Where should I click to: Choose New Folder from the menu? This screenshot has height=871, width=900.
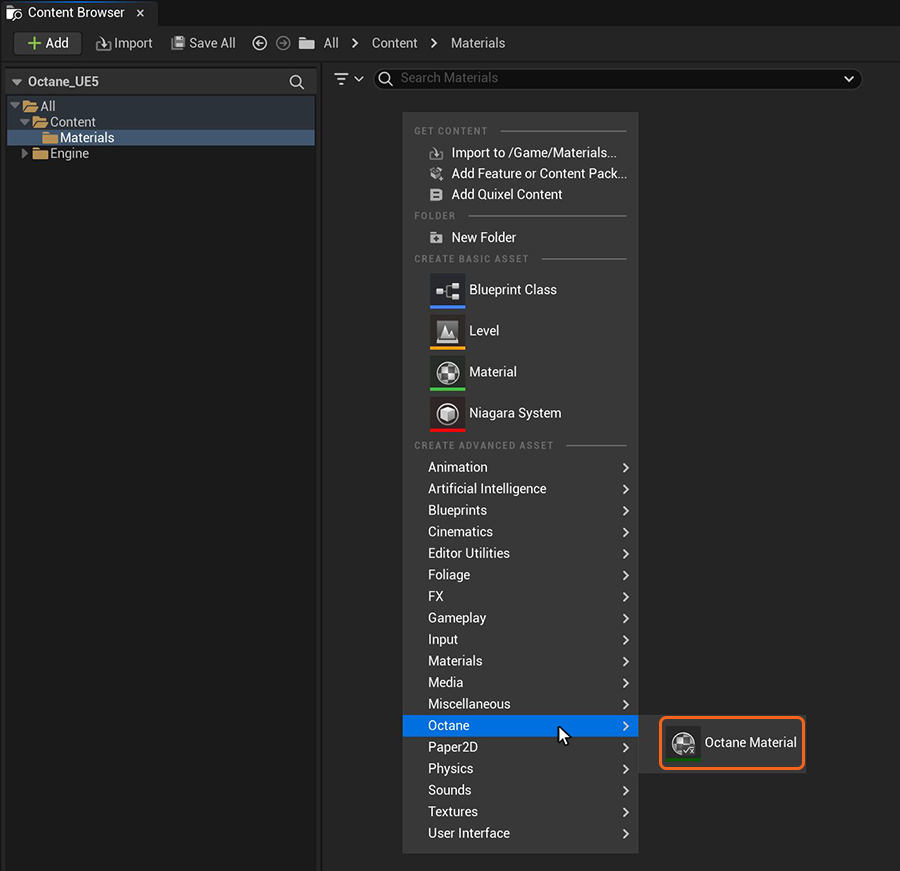pyautogui.click(x=520, y=237)
